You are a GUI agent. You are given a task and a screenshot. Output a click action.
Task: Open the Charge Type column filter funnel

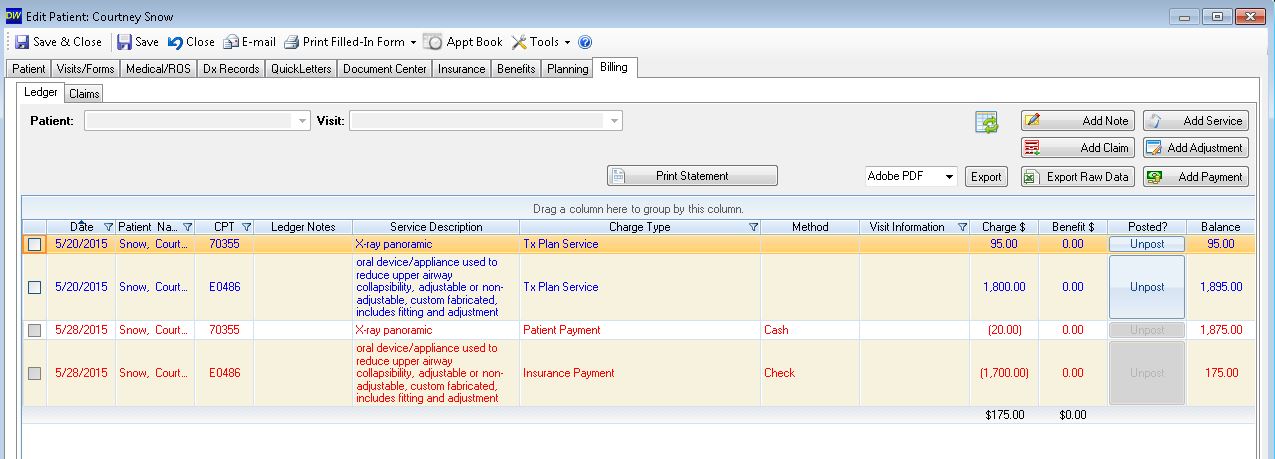coord(754,227)
